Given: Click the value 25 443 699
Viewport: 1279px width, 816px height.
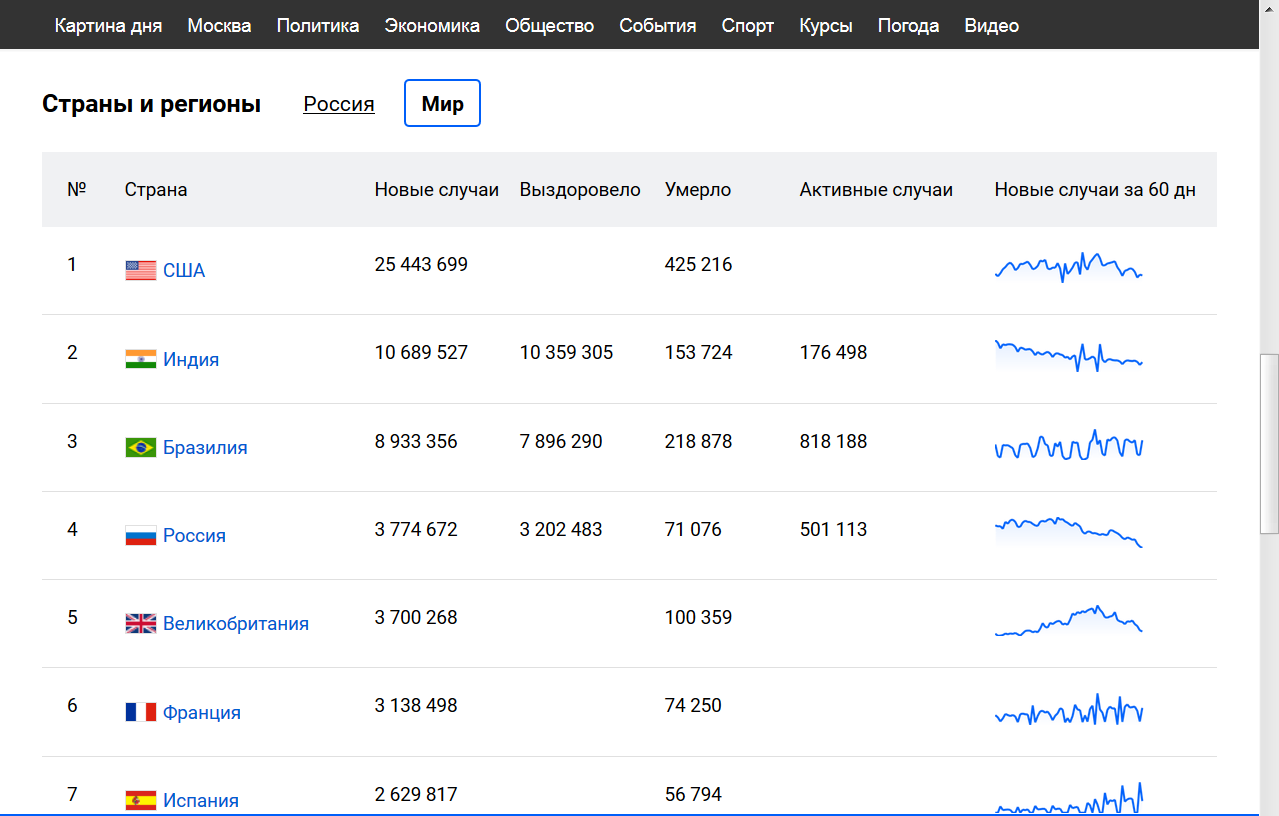Looking at the screenshot, I should point(421,265).
